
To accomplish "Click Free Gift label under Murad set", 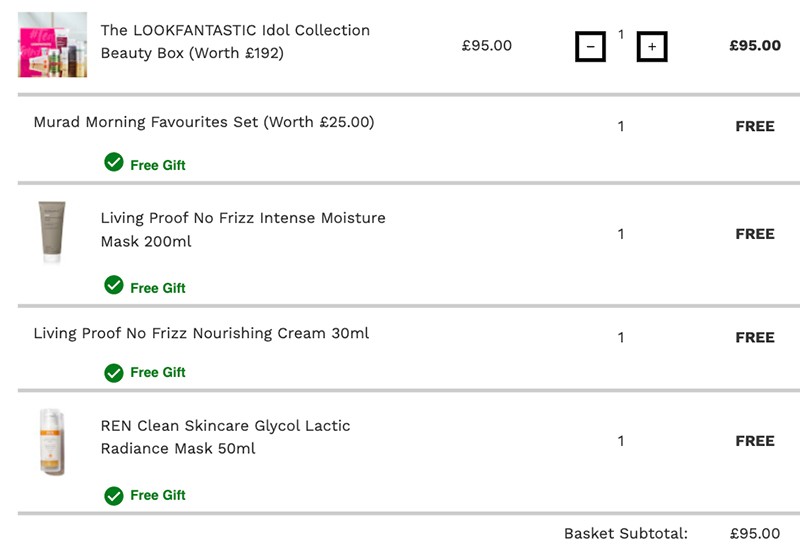I will click(x=158, y=165).
